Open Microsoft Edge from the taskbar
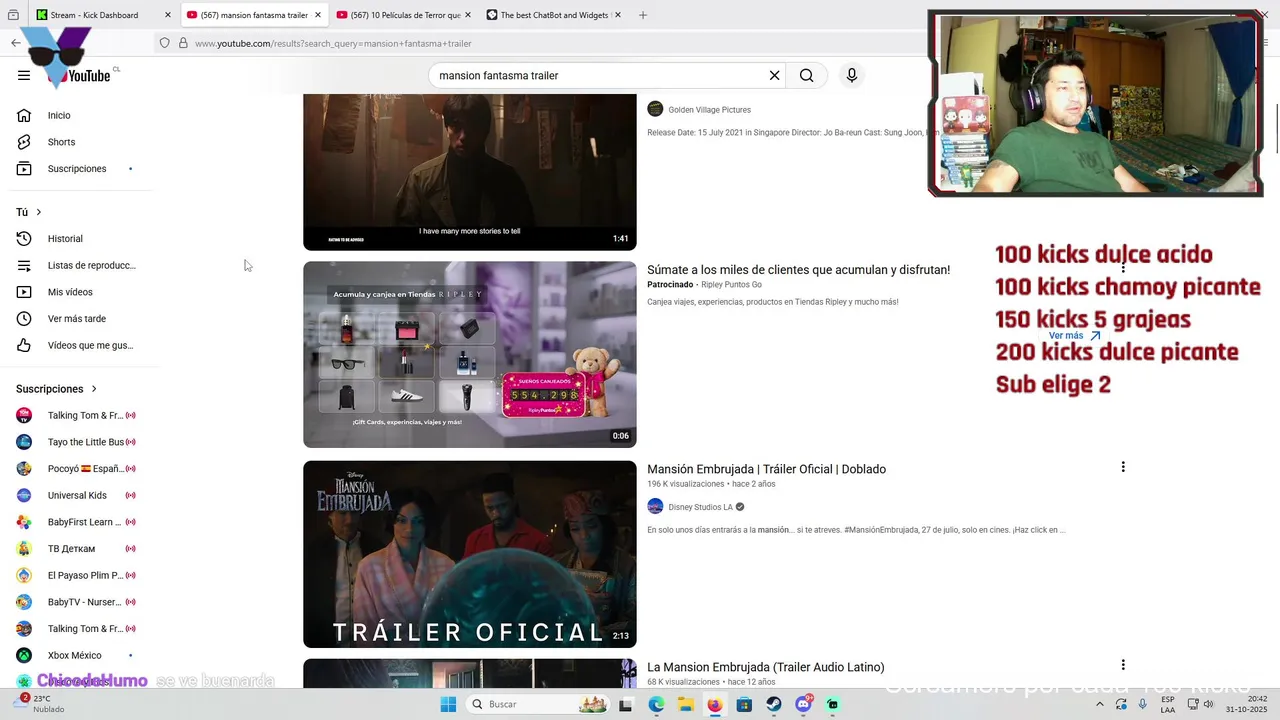The image size is (1280, 720). (x=656, y=704)
